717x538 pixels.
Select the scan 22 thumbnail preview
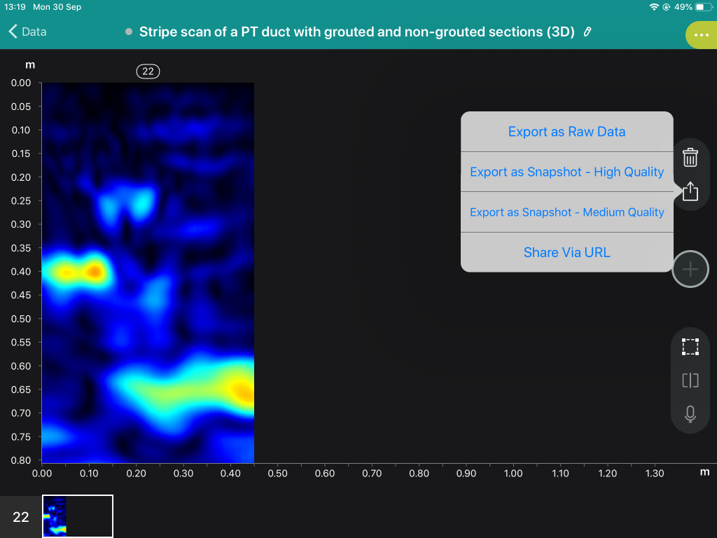coord(77,516)
